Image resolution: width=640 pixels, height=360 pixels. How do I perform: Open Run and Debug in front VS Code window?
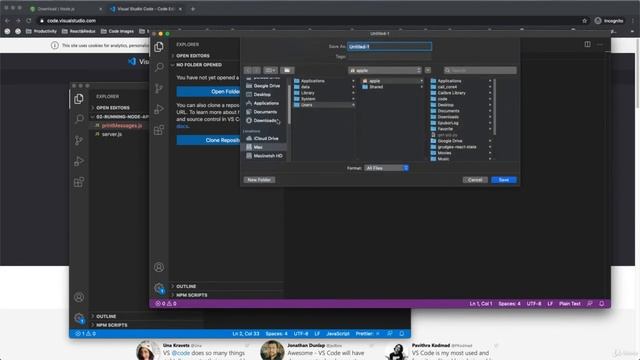pos(159,109)
